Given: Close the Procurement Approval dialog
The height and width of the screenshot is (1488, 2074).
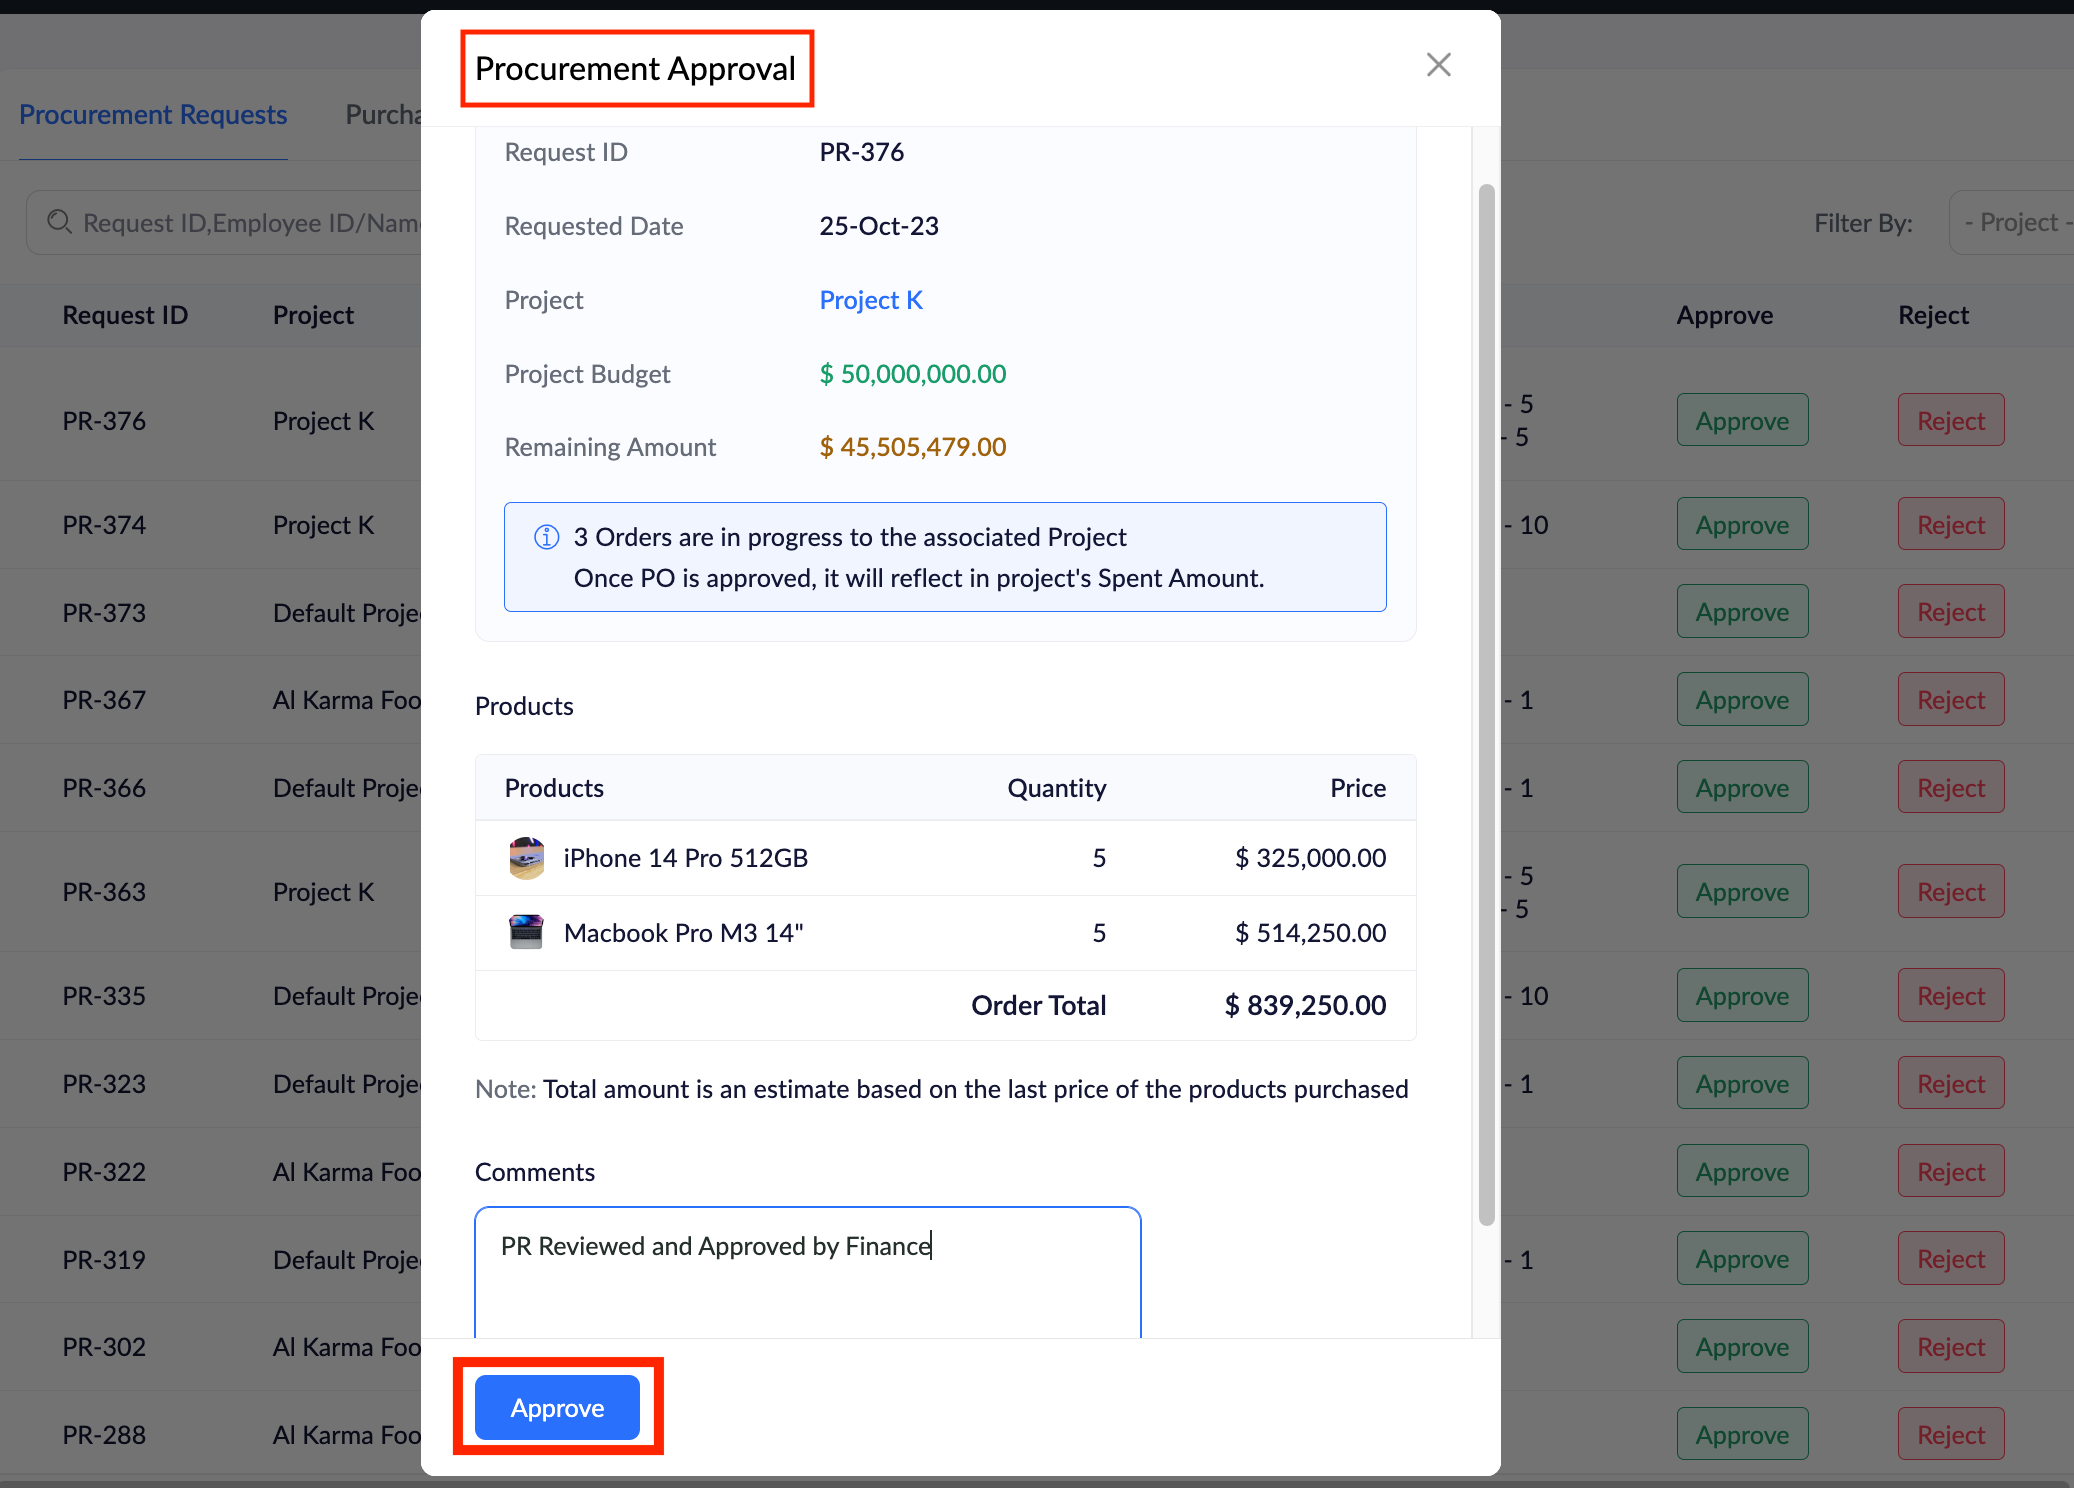Looking at the screenshot, I should point(1438,65).
